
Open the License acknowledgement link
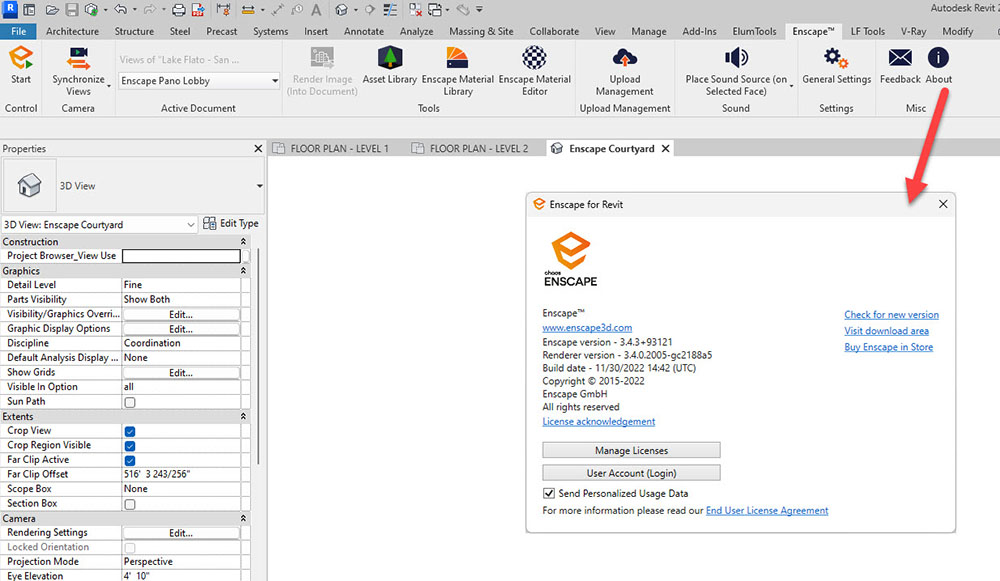click(598, 422)
